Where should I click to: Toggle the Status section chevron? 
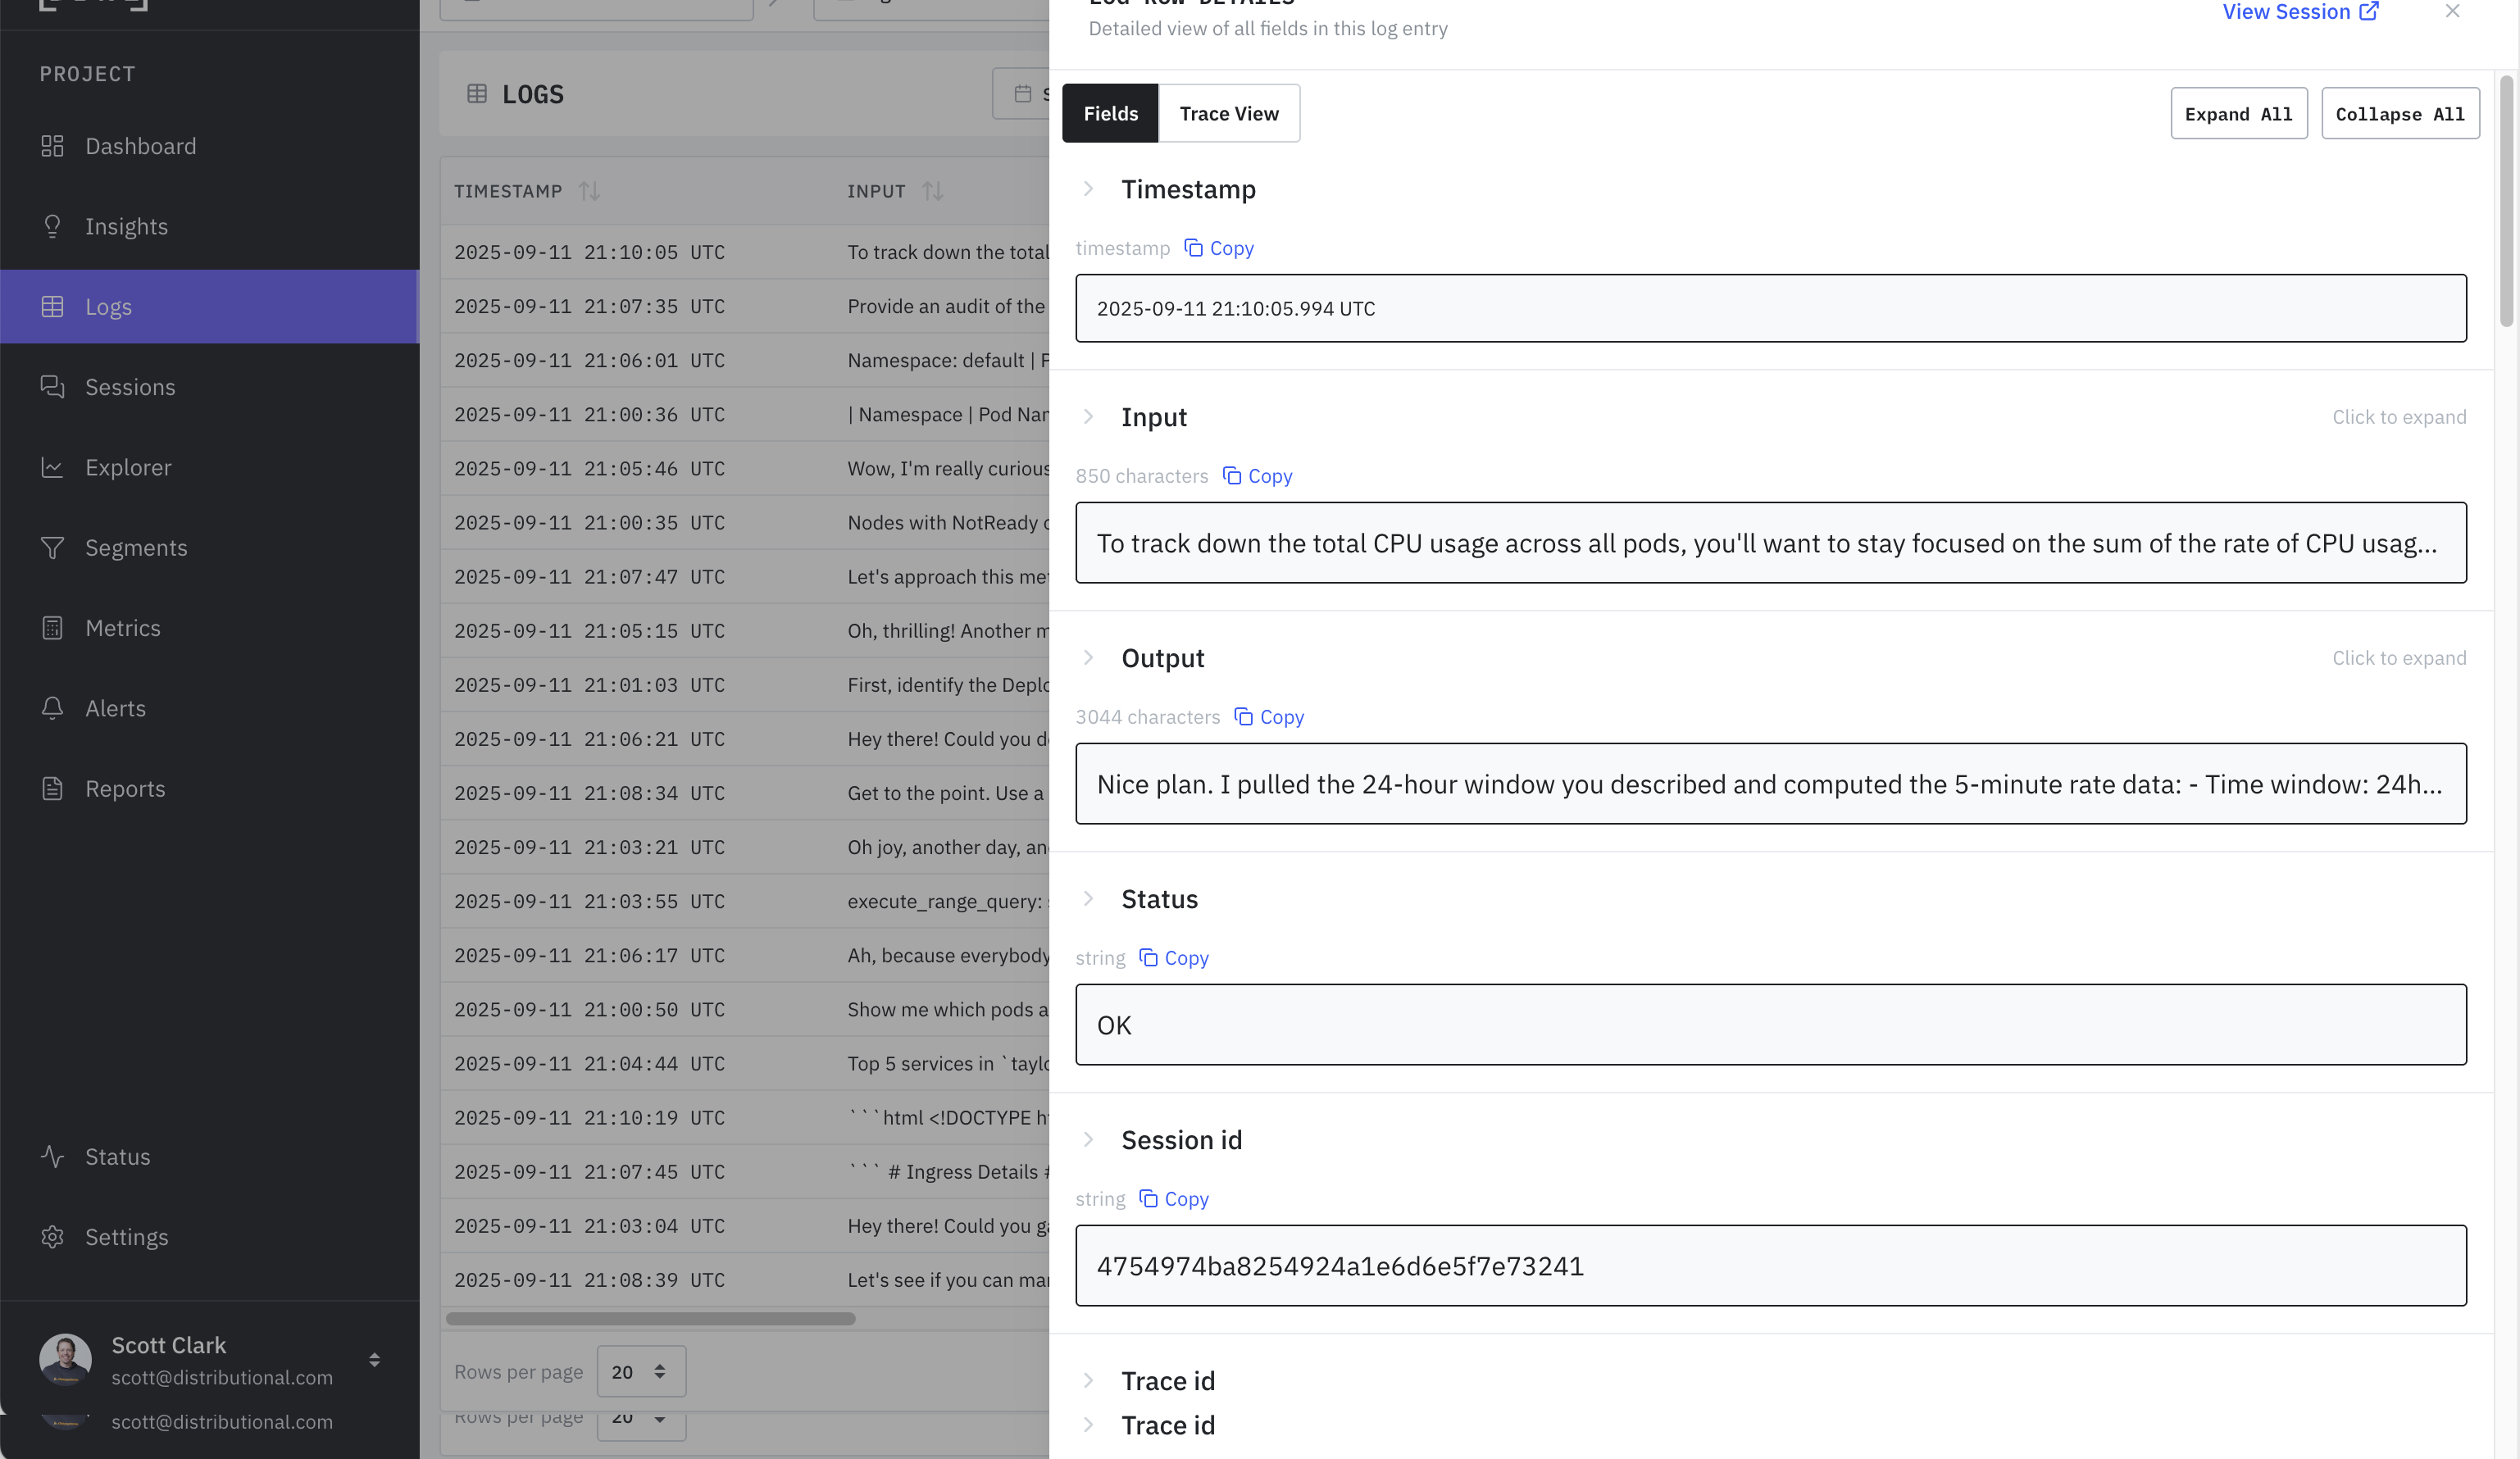click(x=1088, y=899)
